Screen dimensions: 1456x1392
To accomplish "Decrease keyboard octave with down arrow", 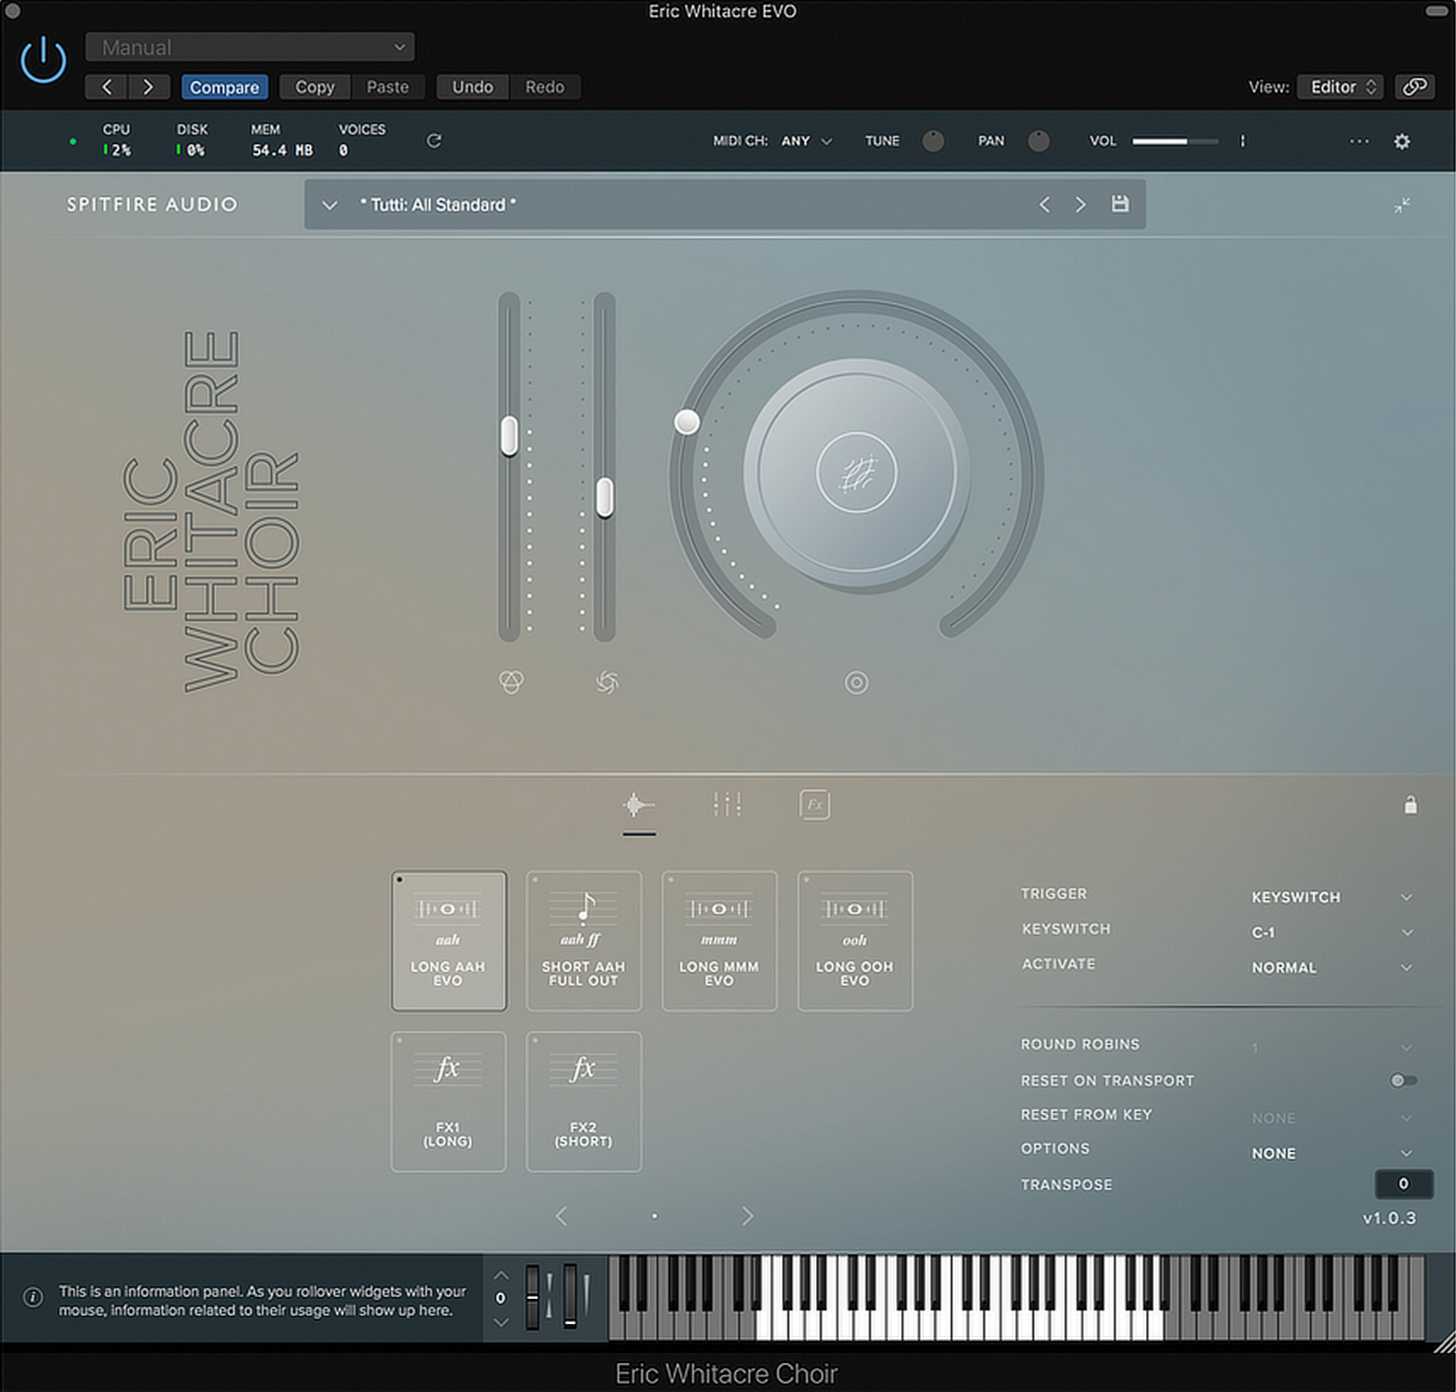I will (502, 1321).
